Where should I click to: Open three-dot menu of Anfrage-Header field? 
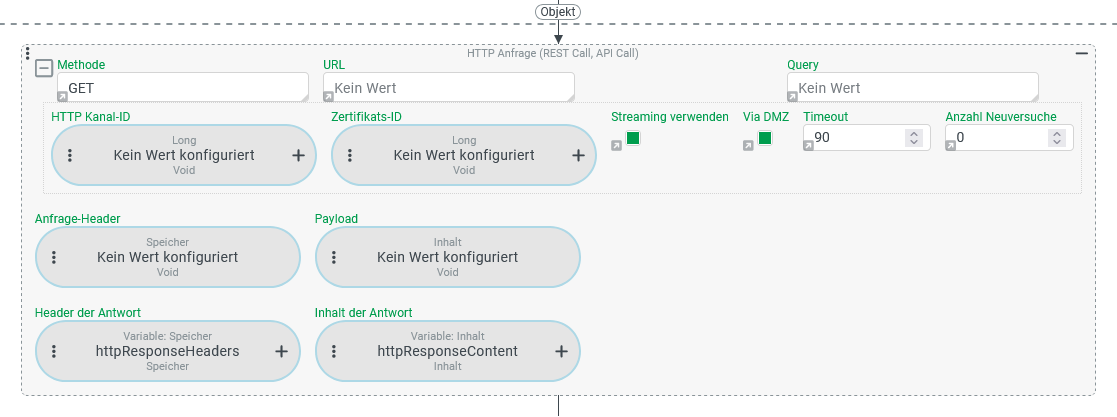[x=54, y=257]
